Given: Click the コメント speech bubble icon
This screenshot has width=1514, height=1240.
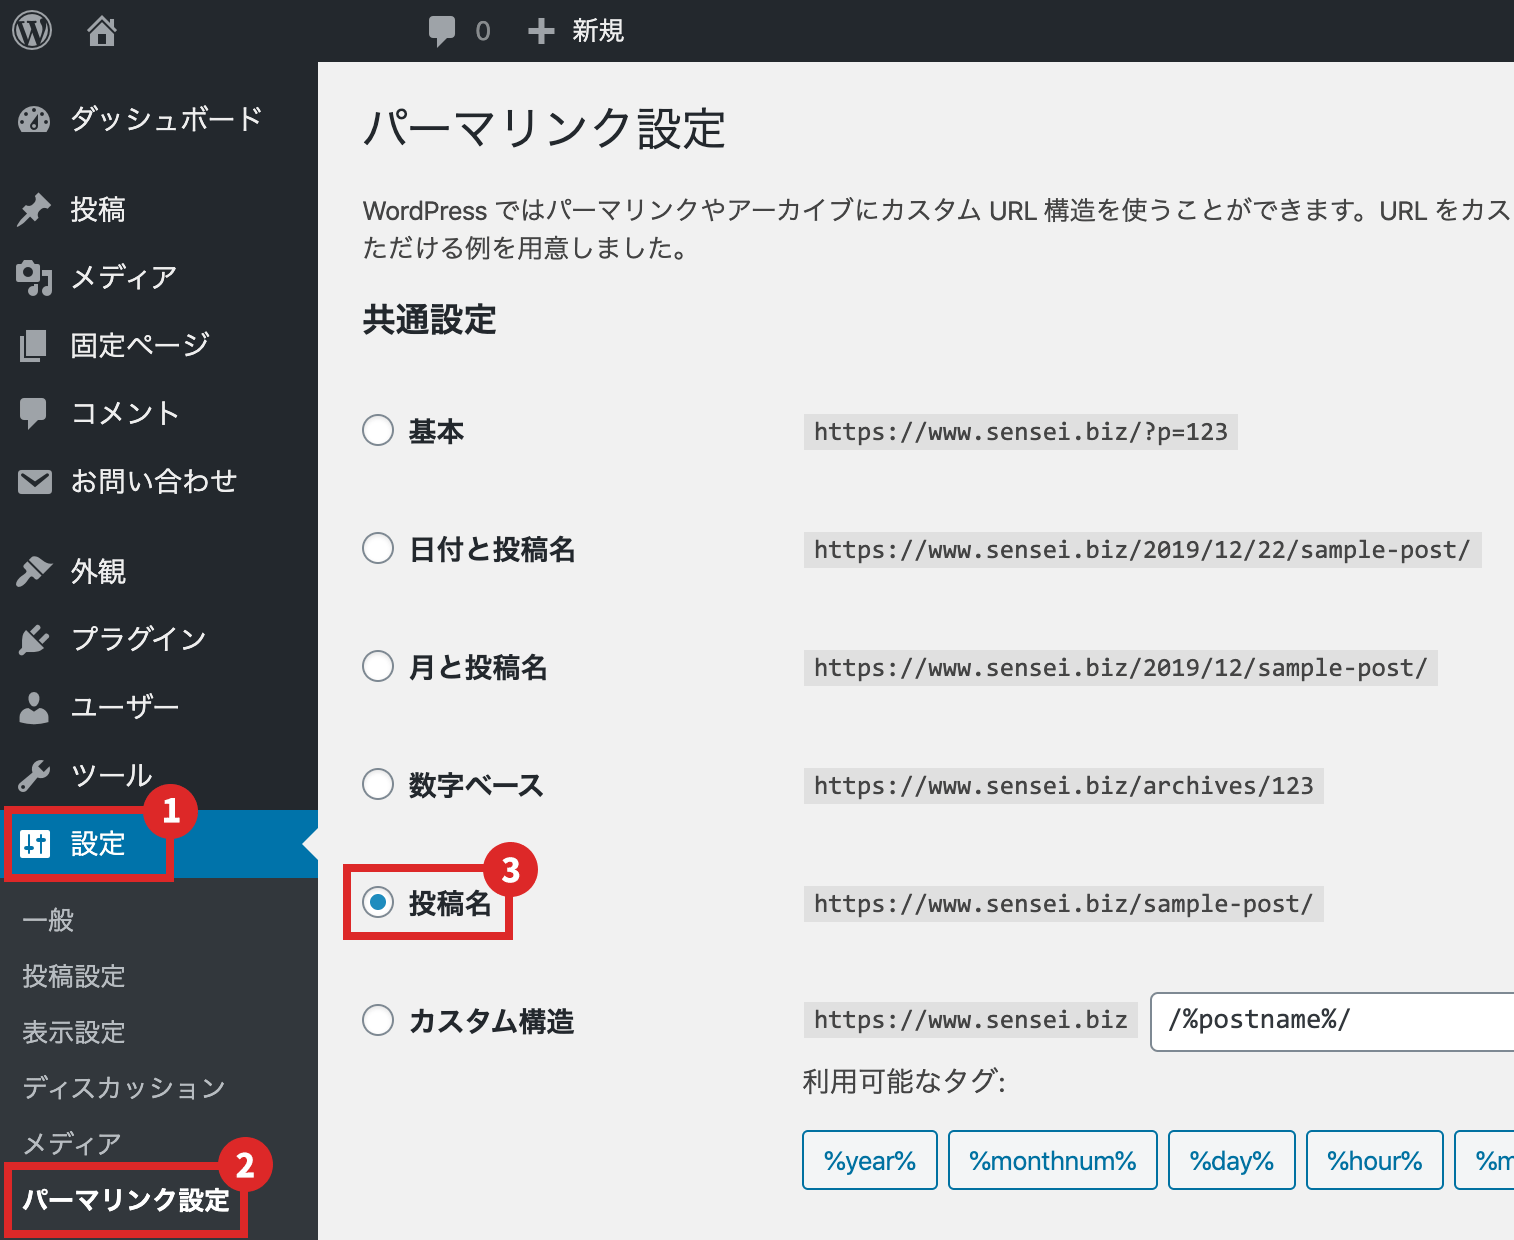Looking at the screenshot, I should click(33, 414).
